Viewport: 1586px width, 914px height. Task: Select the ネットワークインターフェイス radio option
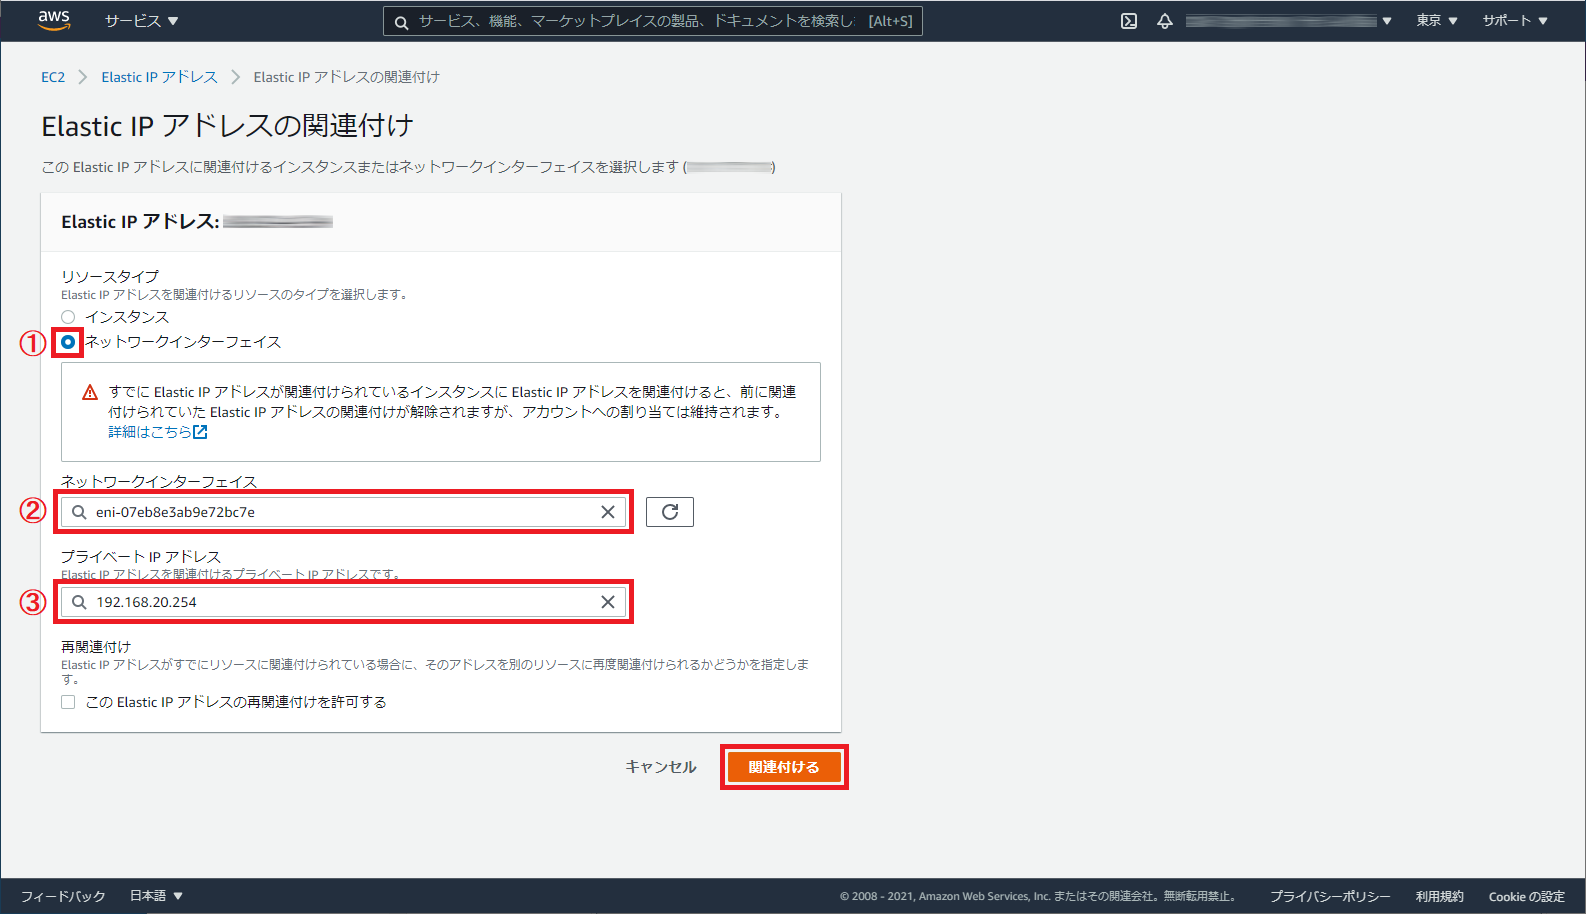click(x=68, y=342)
